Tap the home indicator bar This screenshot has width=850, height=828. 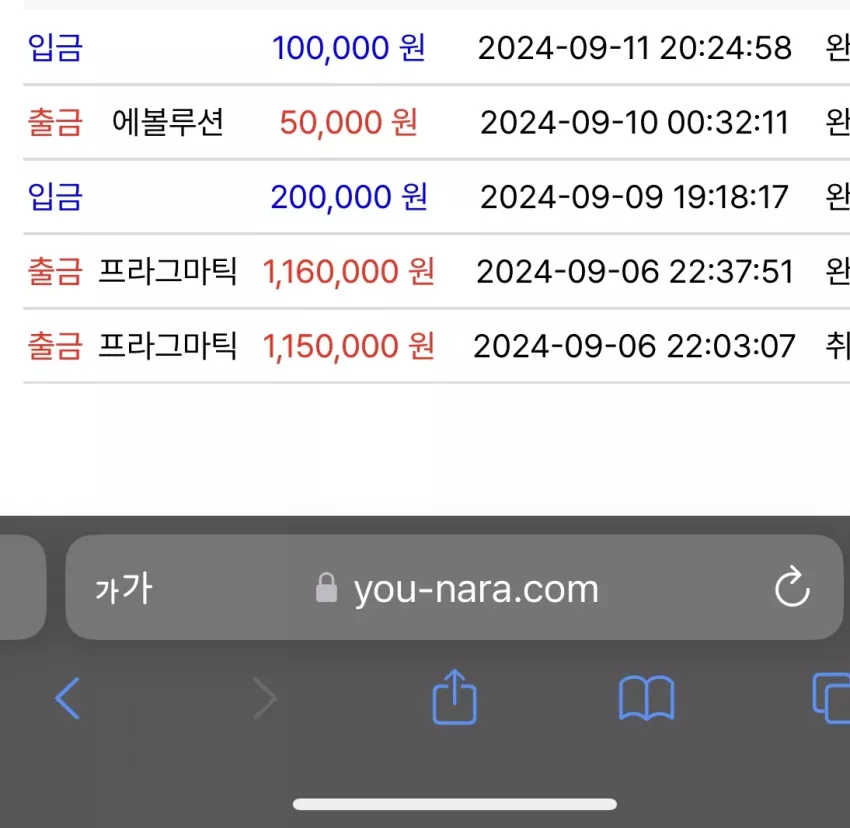454,804
